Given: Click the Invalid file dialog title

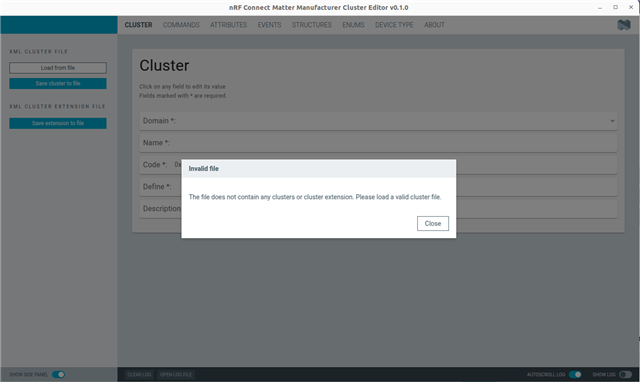Looking at the screenshot, I should click(204, 169).
